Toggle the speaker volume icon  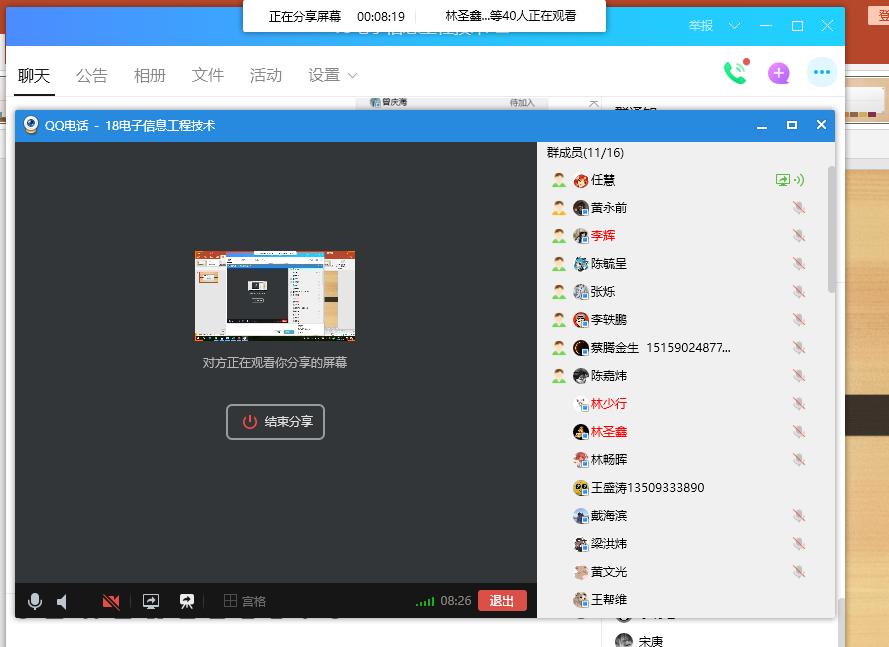pos(63,601)
